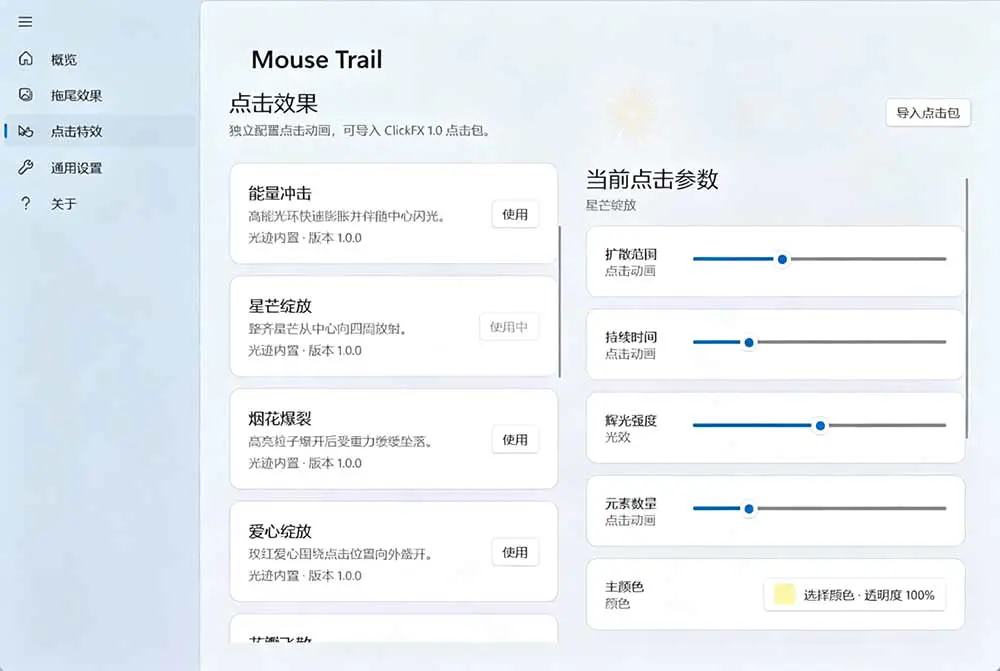Apply the 烟花爆裂 effect with 使用
This screenshot has height=671, width=1000.
(x=515, y=439)
